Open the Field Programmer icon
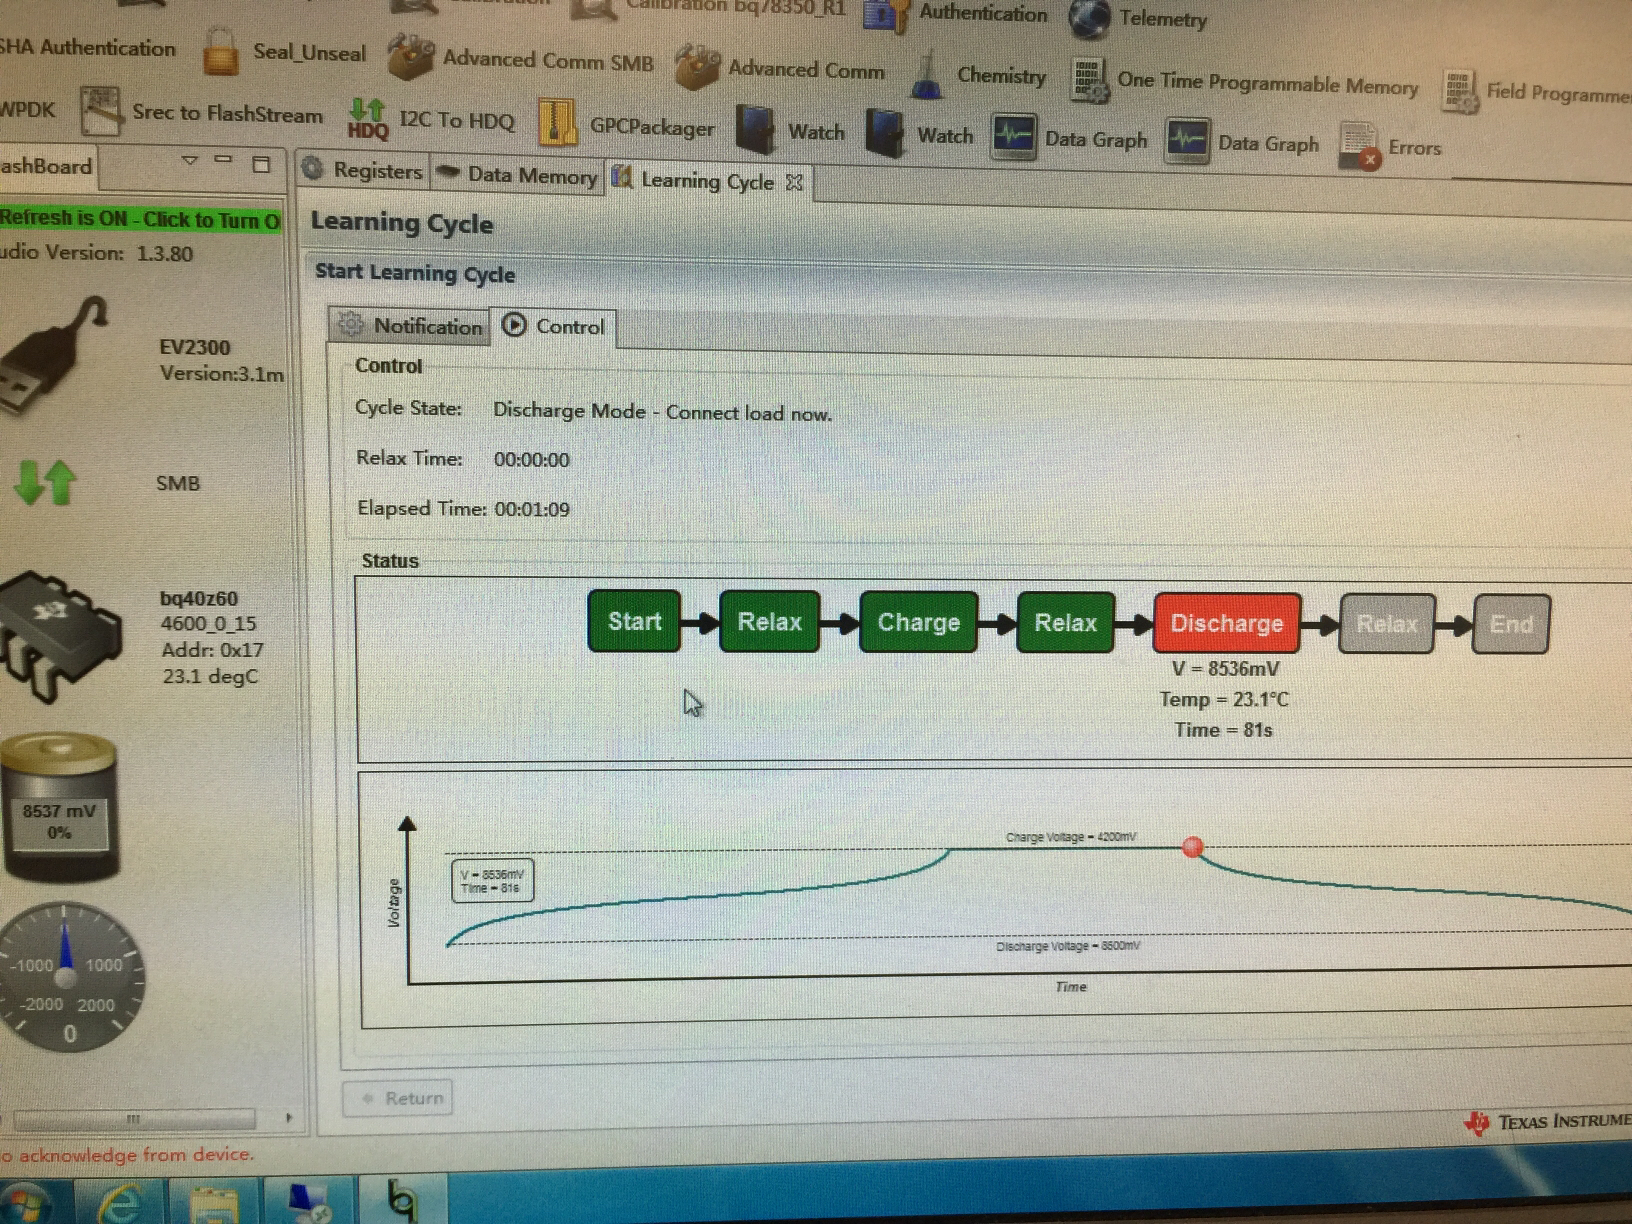The image size is (1632, 1224). coord(1459,90)
